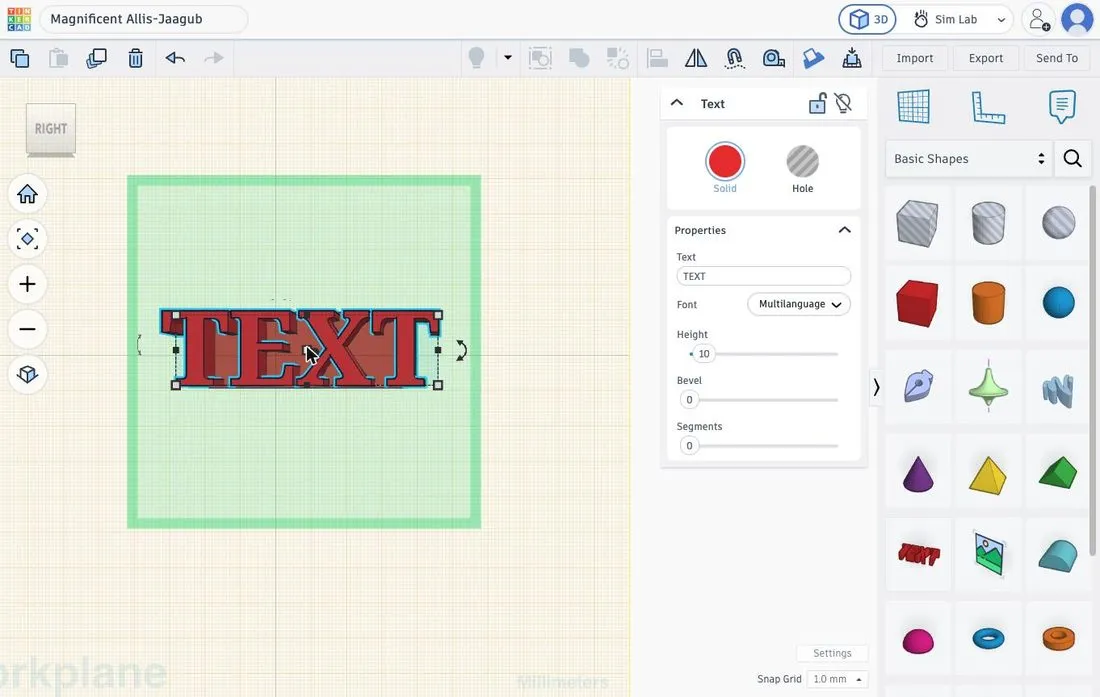This screenshot has width=1100, height=697.
Task: Click the Height slider track
Action: (x=765, y=354)
